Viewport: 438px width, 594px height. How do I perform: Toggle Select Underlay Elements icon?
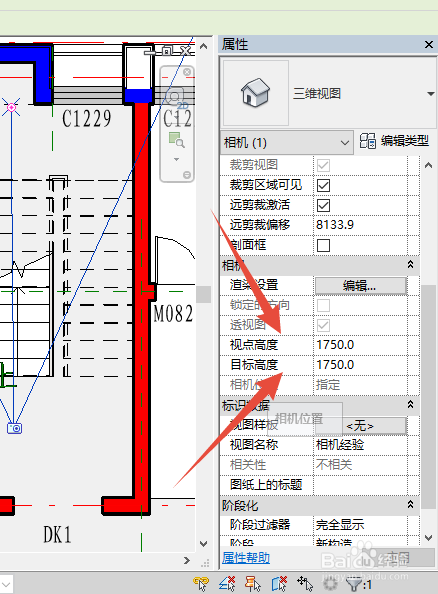(227, 584)
